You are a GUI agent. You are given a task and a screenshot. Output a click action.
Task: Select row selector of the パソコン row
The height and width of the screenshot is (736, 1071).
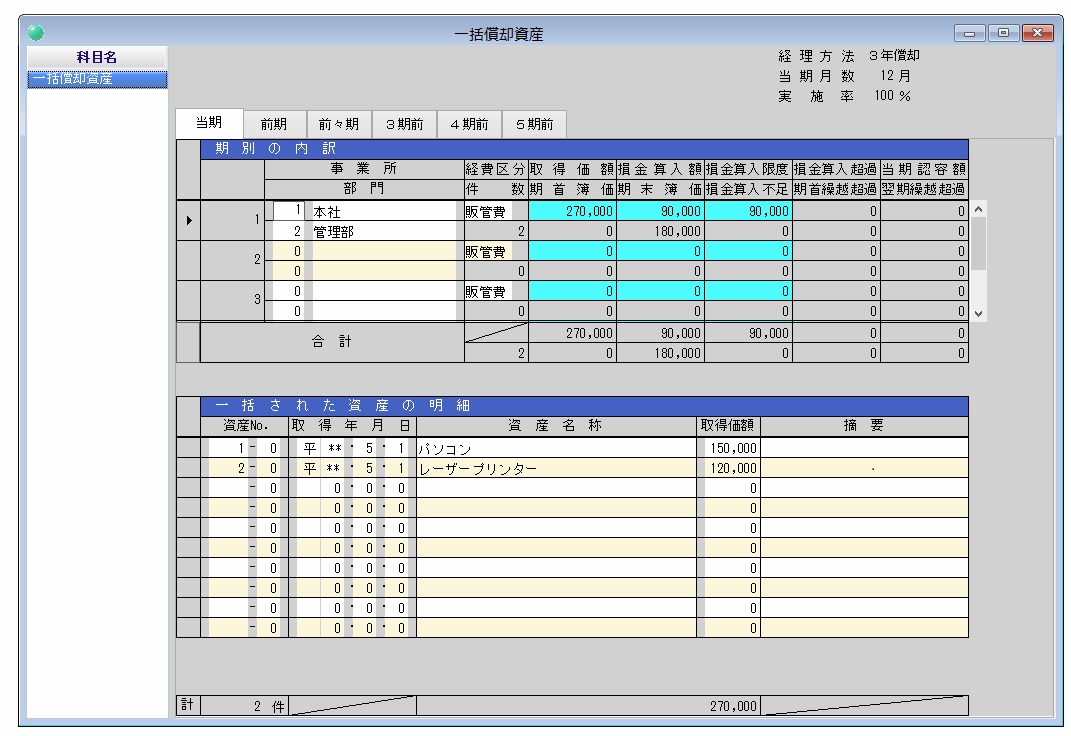(189, 448)
